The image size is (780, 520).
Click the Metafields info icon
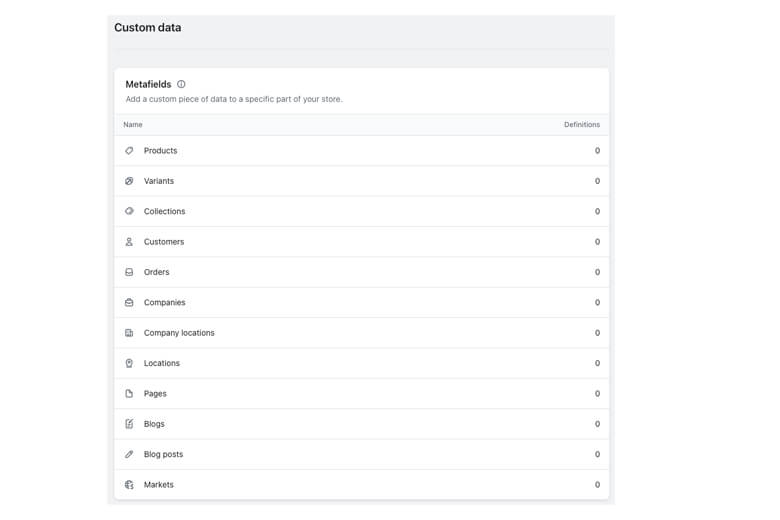point(181,84)
